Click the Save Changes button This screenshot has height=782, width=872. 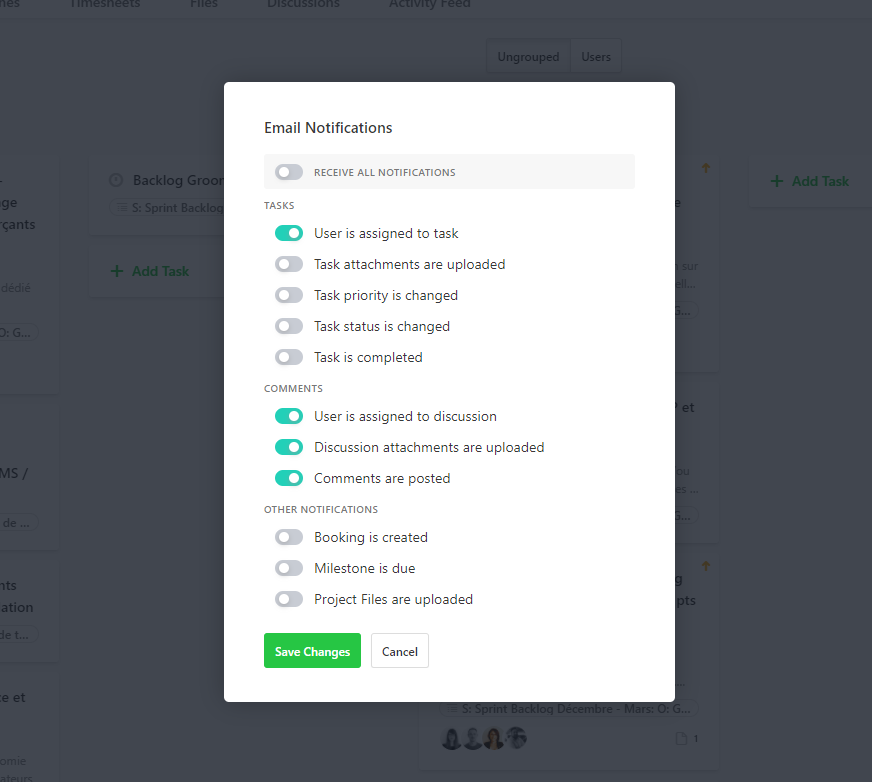tap(312, 651)
